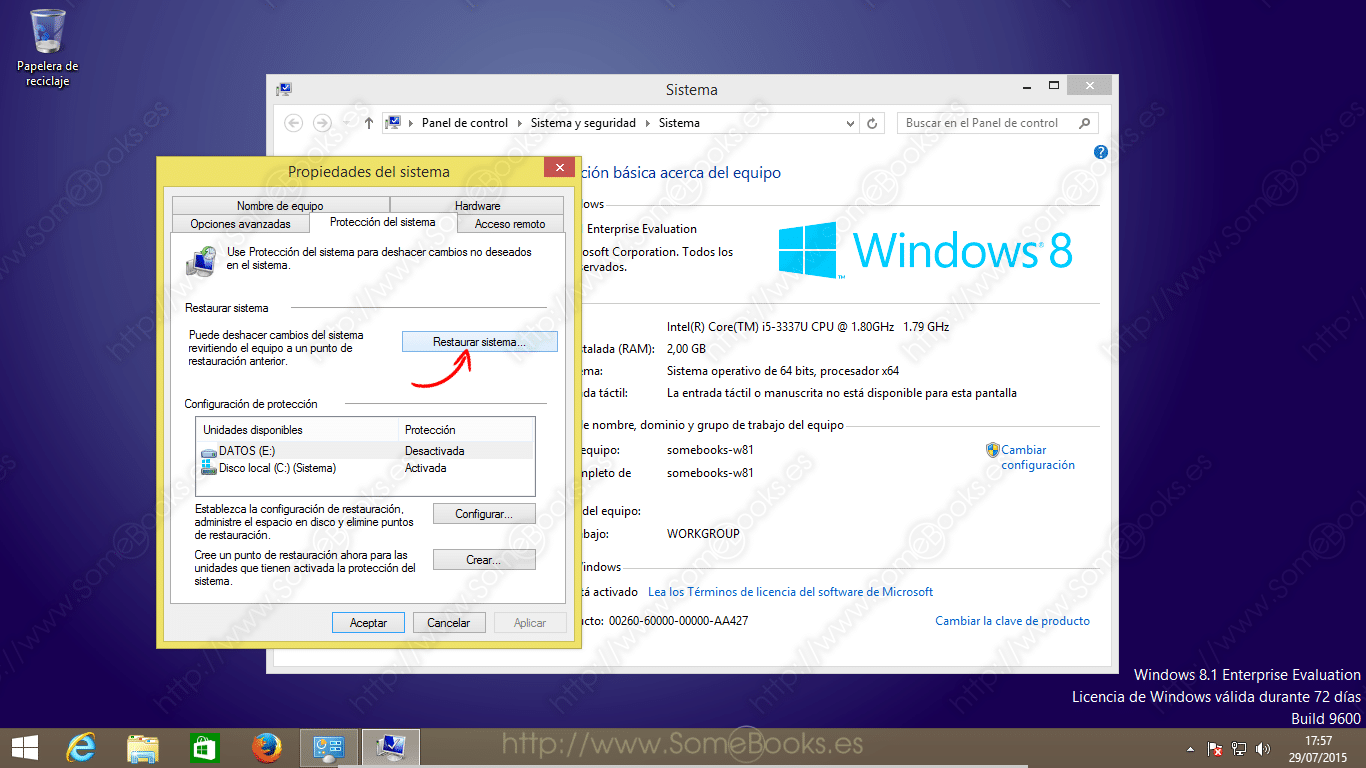Open Cambiar configuración link
The width and height of the screenshot is (1366, 768).
[1038, 457]
